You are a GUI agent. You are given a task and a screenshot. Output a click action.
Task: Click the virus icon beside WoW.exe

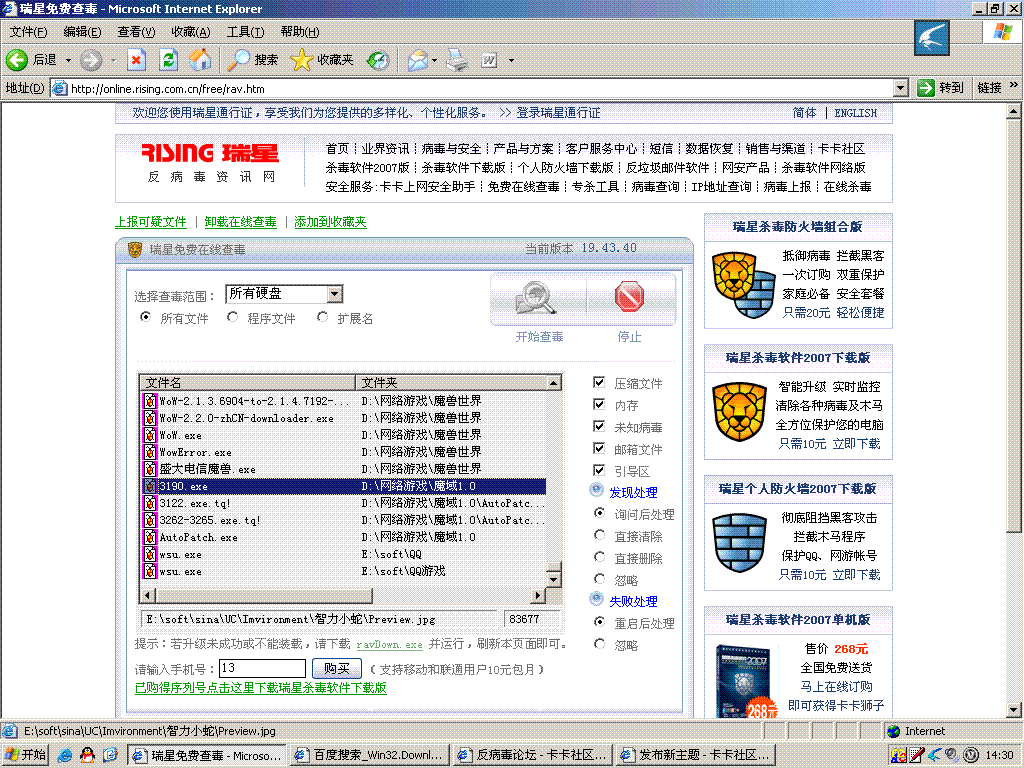150,435
